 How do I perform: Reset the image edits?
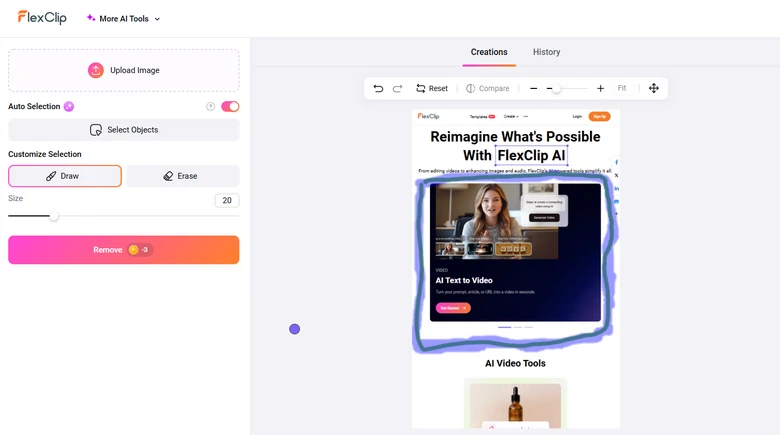coord(432,88)
